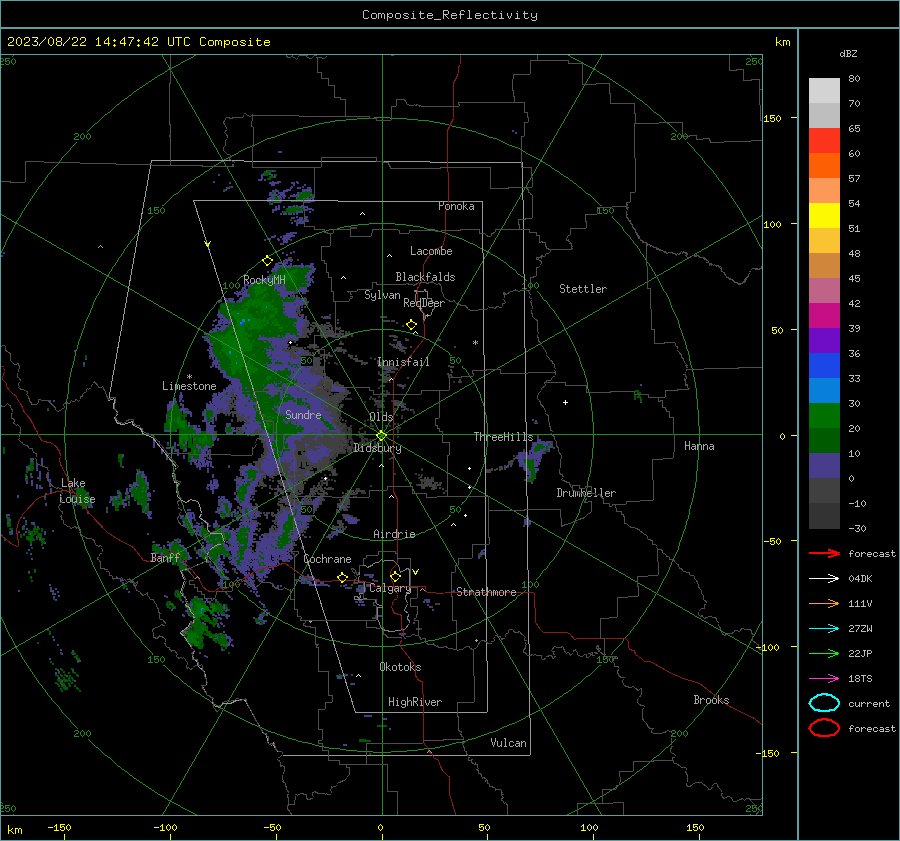The height and width of the screenshot is (841, 900).
Task: Click the Composite_Reflectivity title text
Action: click(449, 15)
